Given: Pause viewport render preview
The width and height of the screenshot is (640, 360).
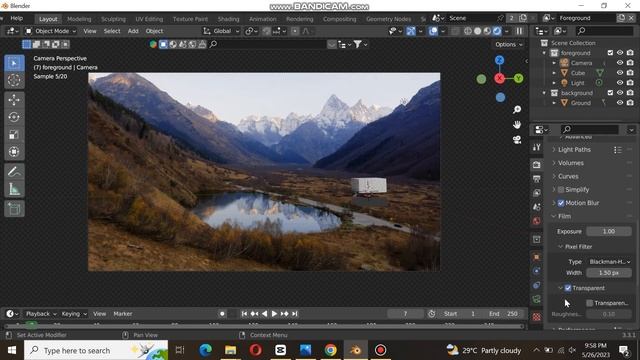Looking at the screenshot, I should pyautogui.click(x=519, y=31).
